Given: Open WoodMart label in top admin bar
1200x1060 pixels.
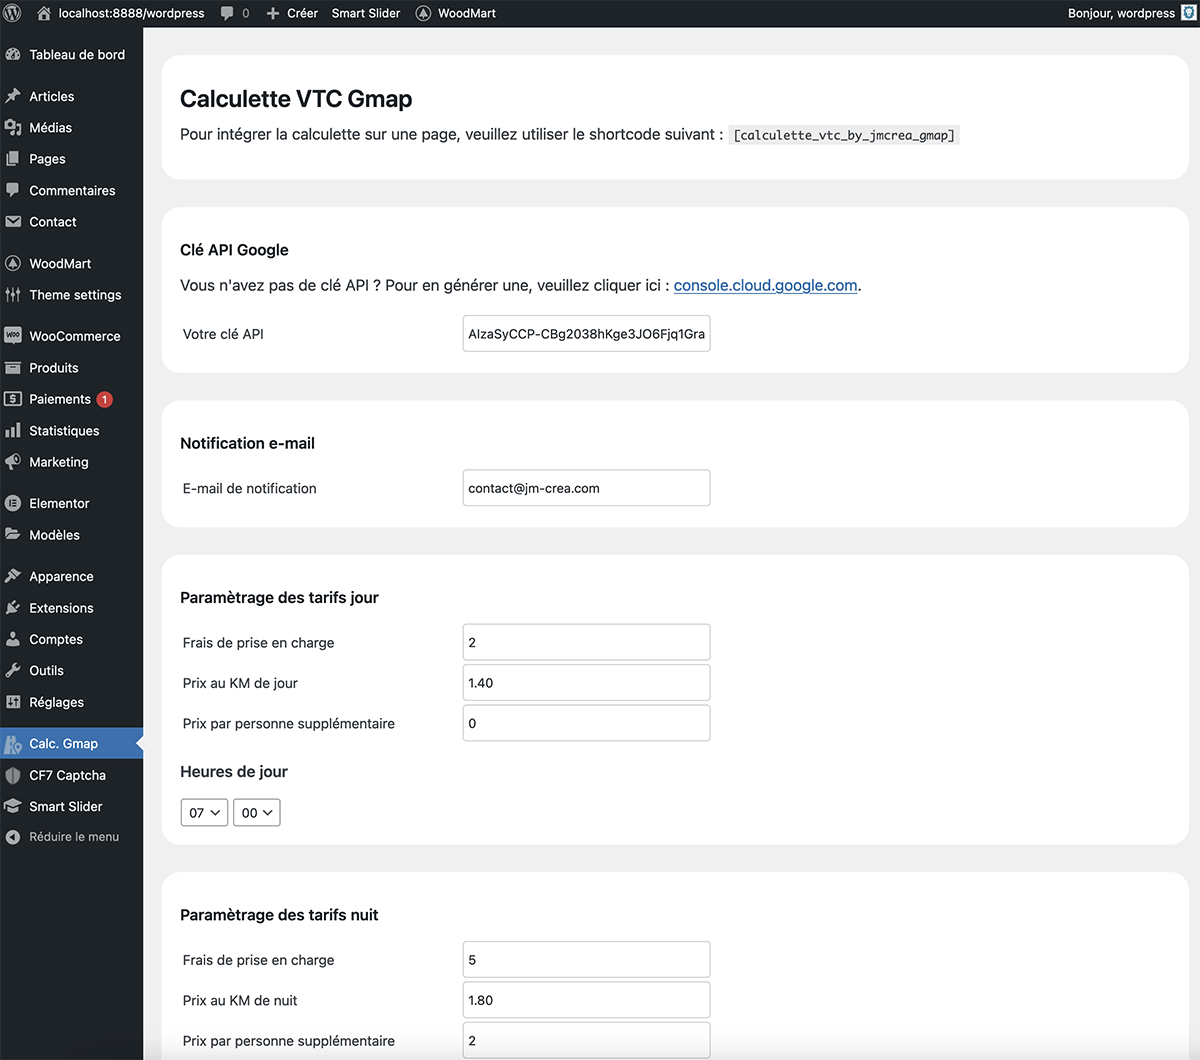Looking at the screenshot, I should (x=467, y=13).
